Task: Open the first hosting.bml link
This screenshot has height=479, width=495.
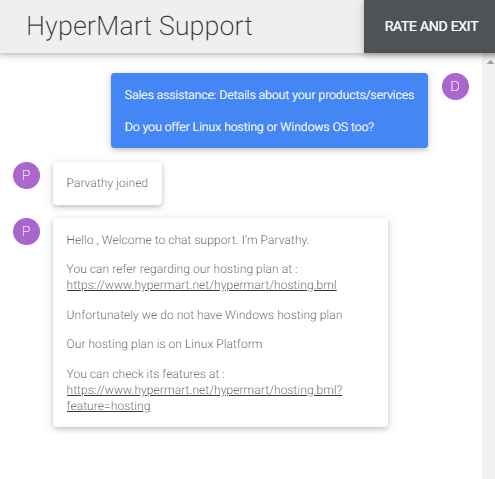Action: pyautogui.click(x=201, y=285)
